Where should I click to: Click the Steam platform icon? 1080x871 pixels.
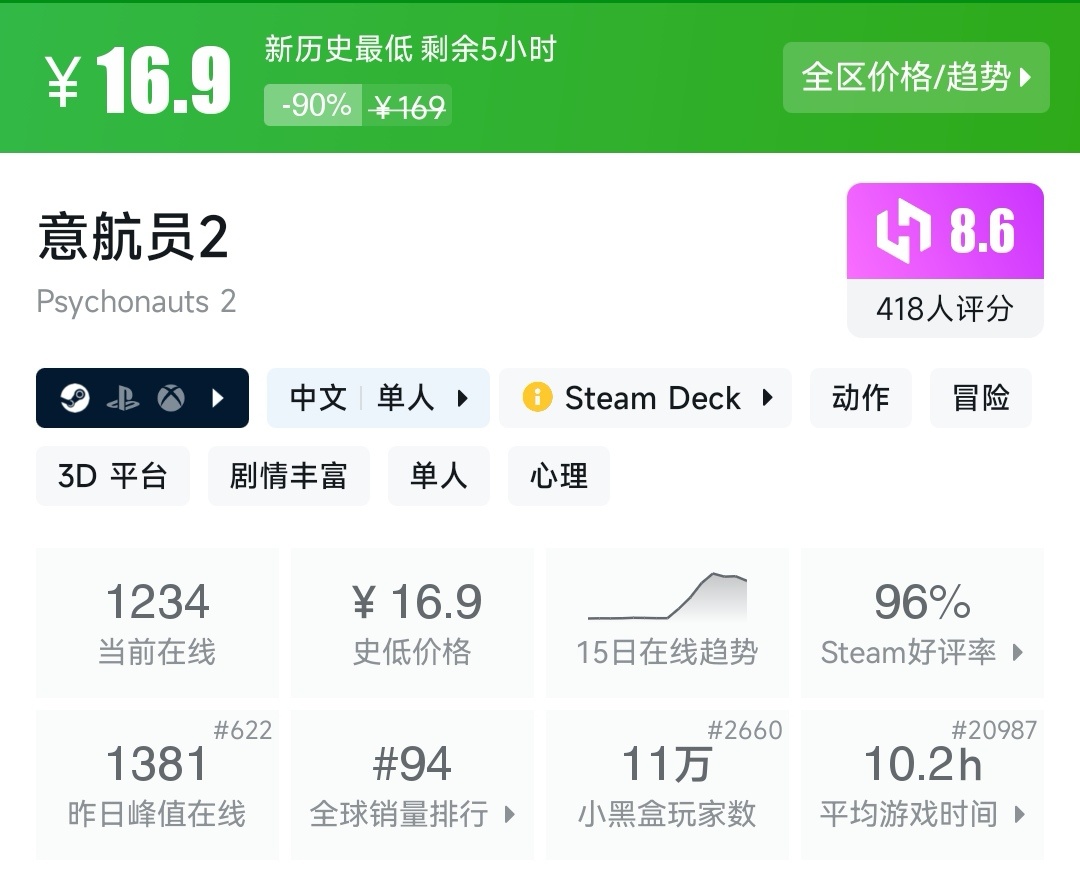(75, 398)
